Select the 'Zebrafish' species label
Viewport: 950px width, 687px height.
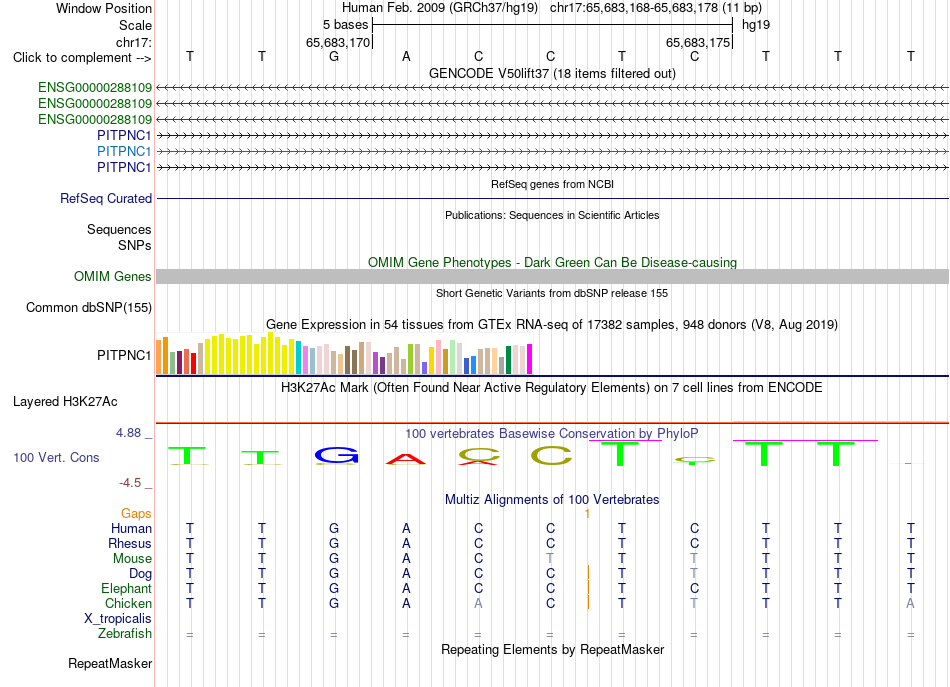coord(125,634)
